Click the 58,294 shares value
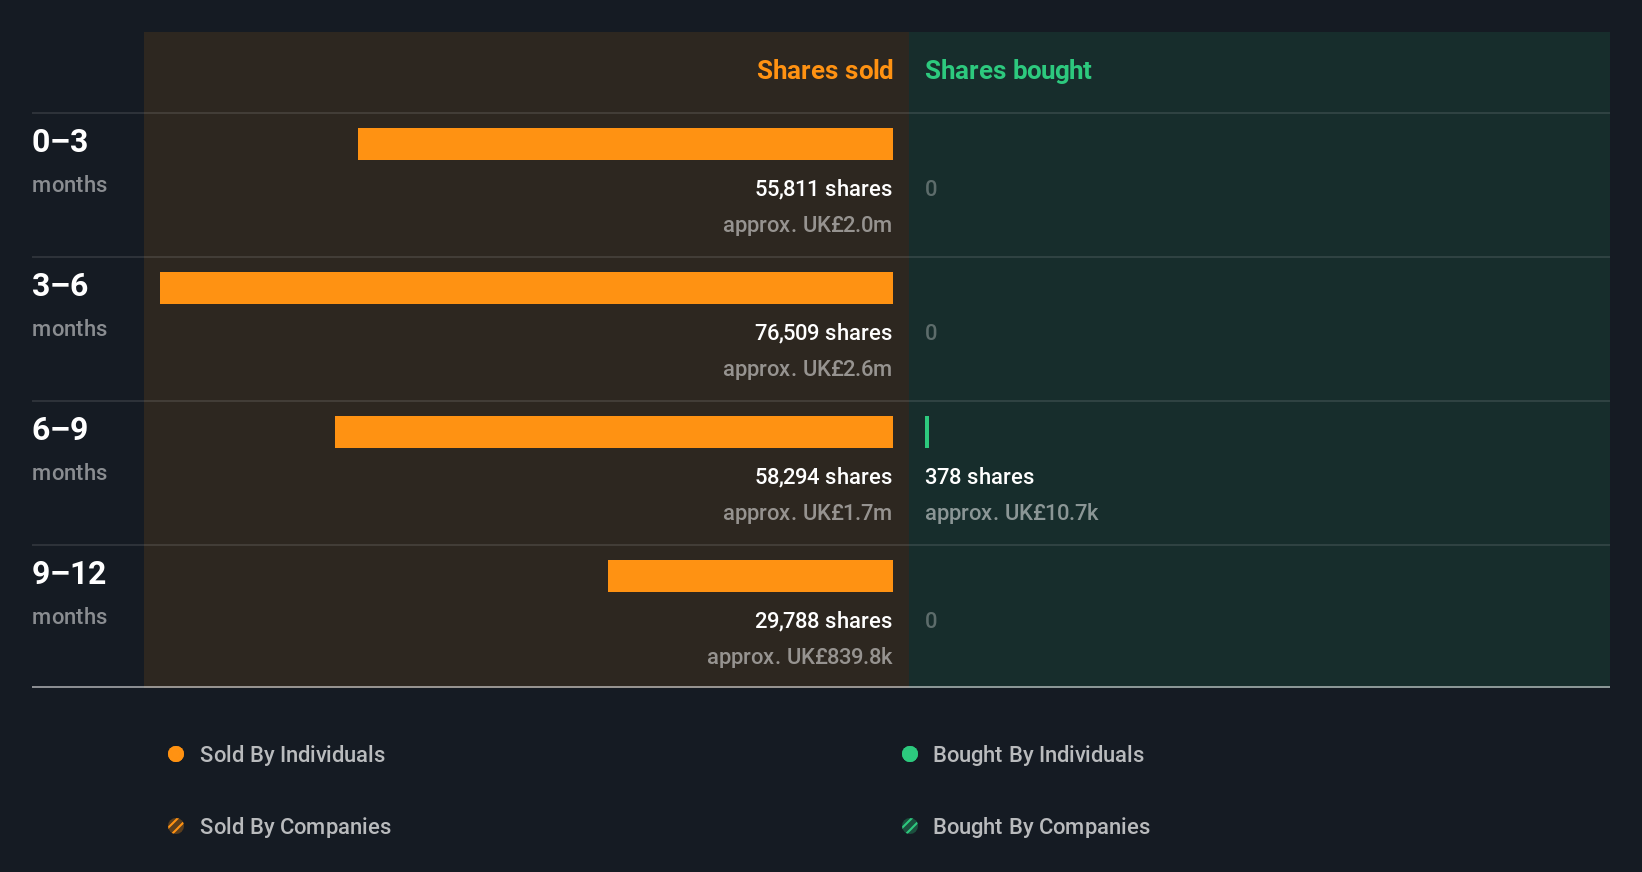1642x872 pixels. 823,476
